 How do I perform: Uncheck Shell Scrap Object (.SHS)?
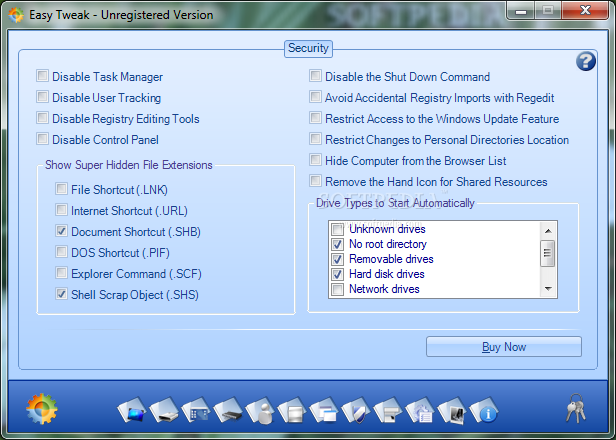pos(61,293)
